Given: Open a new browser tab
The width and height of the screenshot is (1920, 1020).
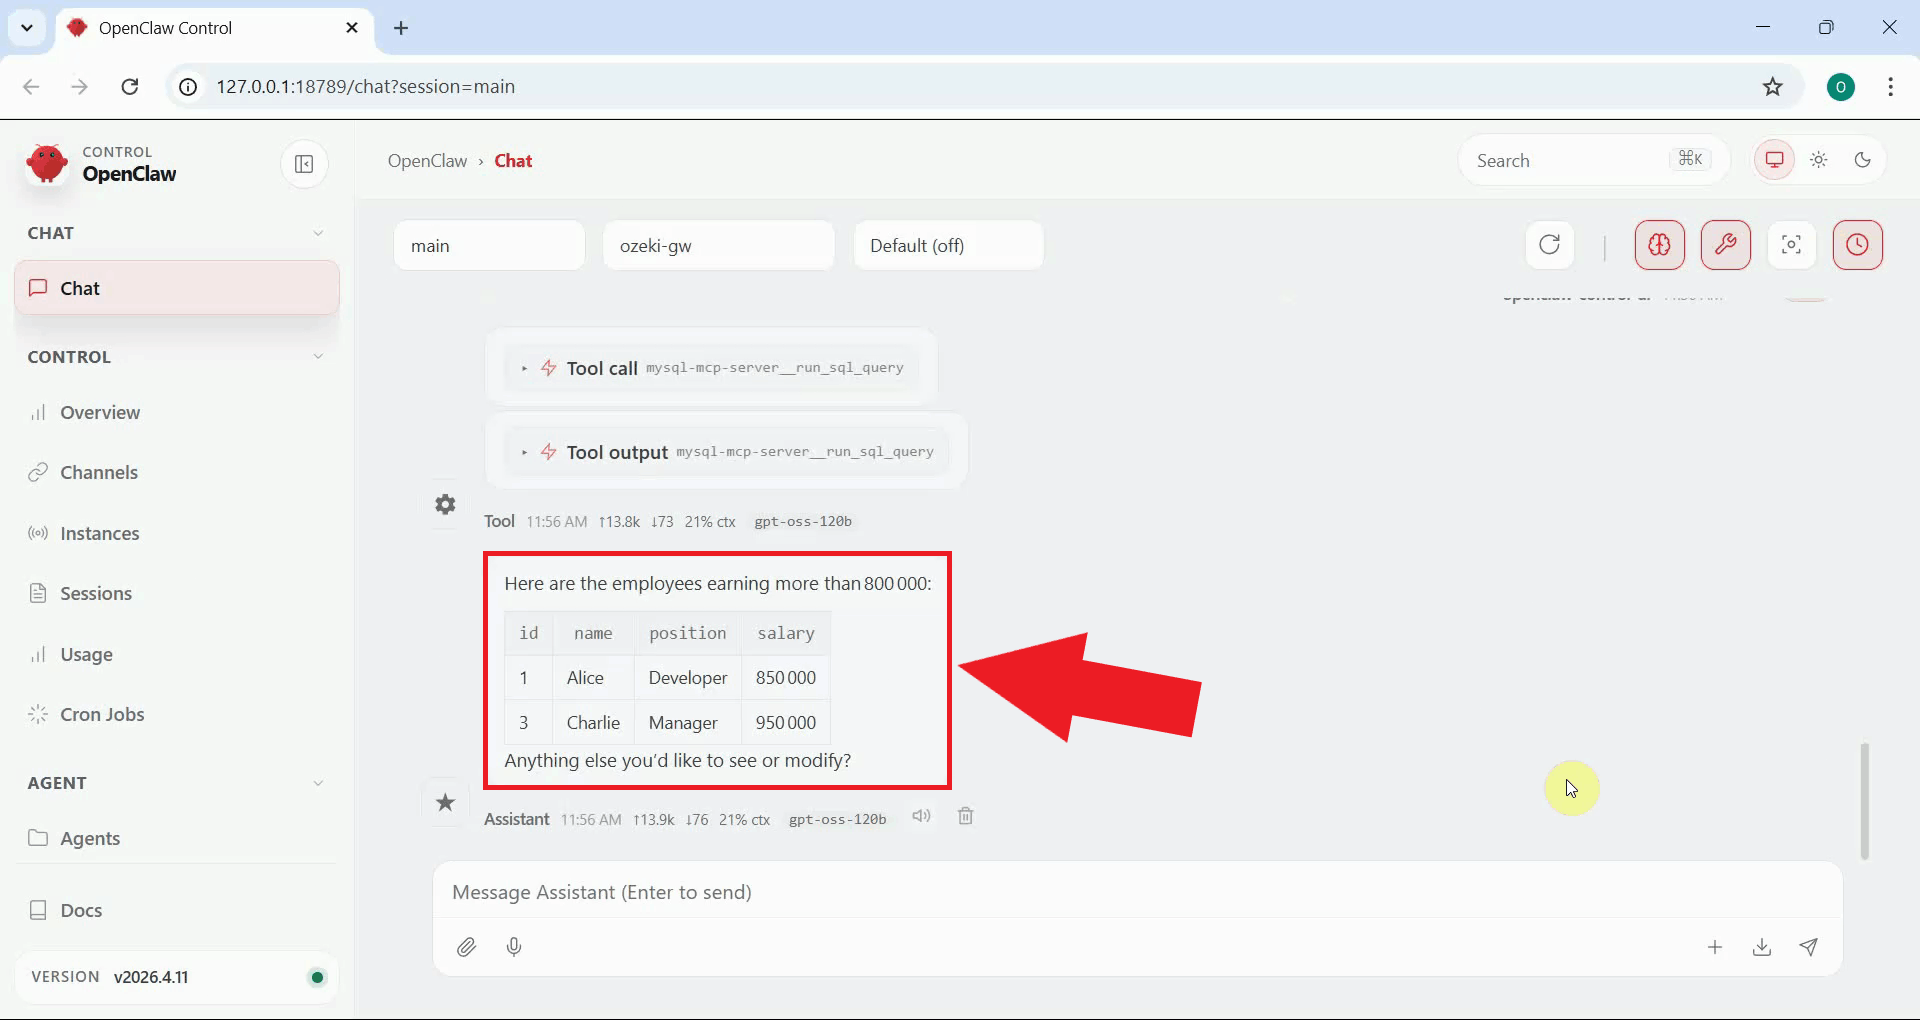Looking at the screenshot, I should pyautogui.click(x=401, y=28).
